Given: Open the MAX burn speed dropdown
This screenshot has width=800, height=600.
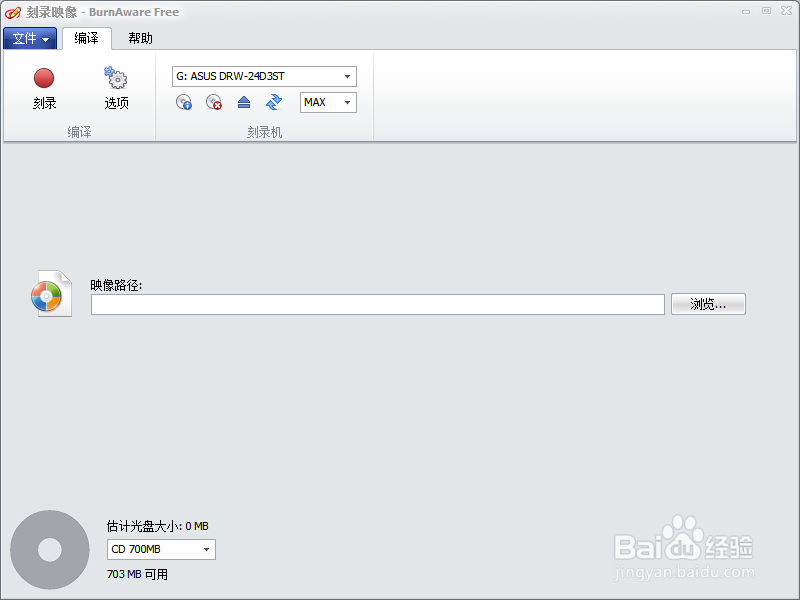Looking at the screenshot, I should [328, 103].
